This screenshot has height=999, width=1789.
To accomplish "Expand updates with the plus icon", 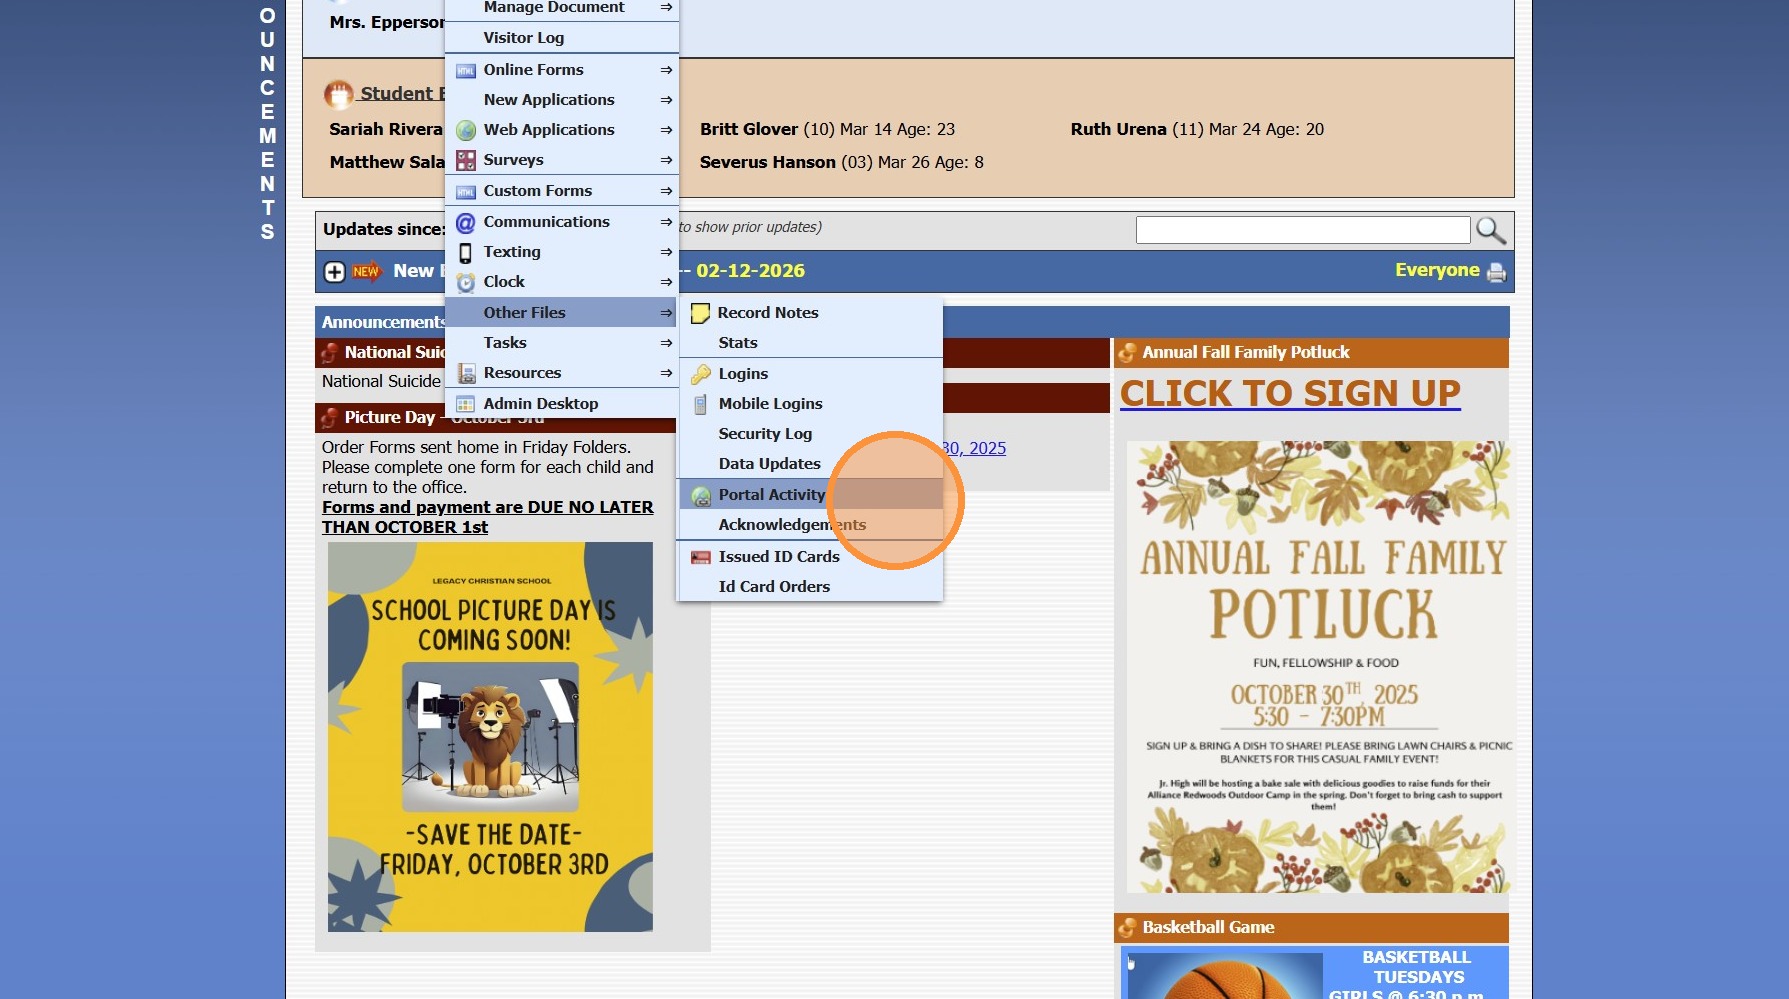I will (334, 272).
